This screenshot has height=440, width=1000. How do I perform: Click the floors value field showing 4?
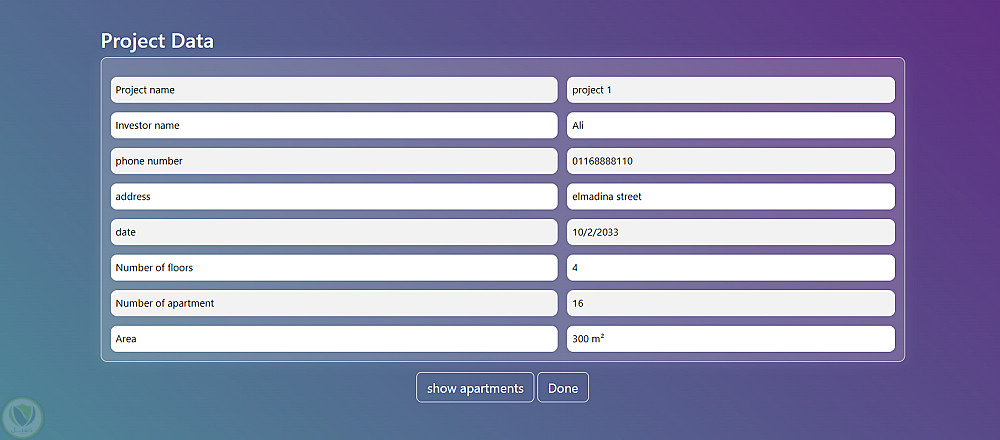[x=730, y=268]
